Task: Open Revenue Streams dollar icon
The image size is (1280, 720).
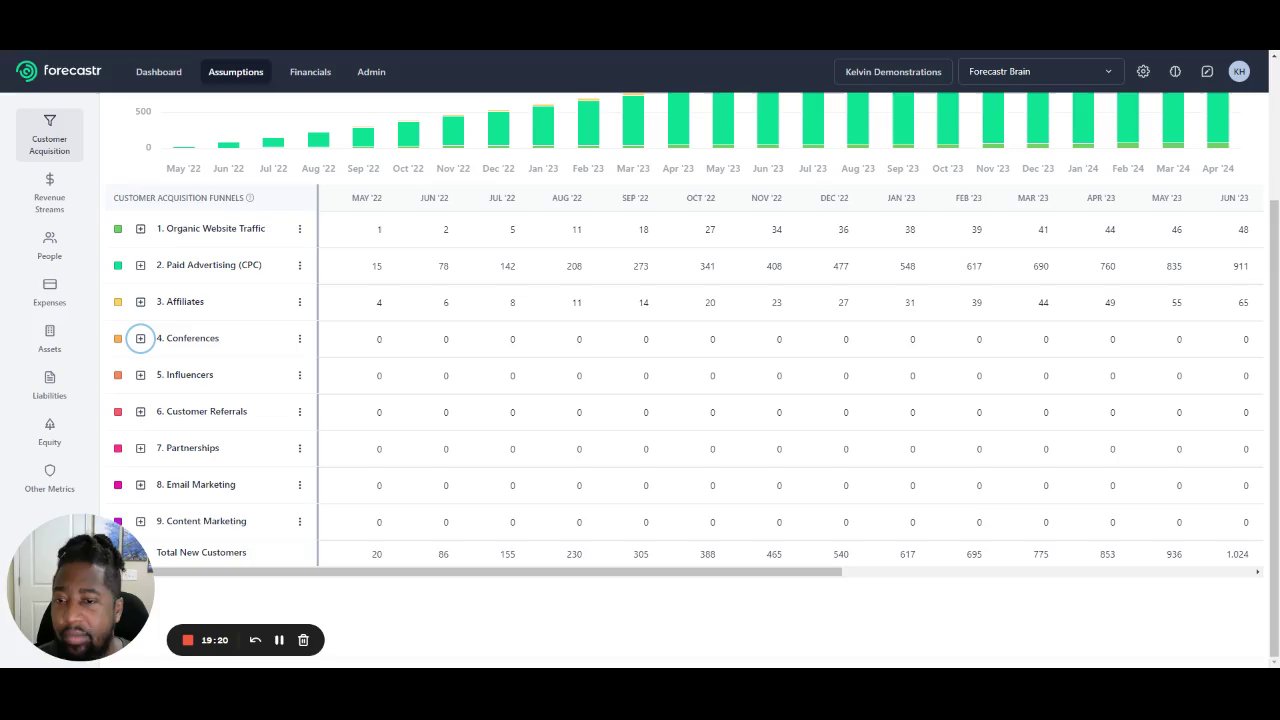Action: (x=49, y=179)
